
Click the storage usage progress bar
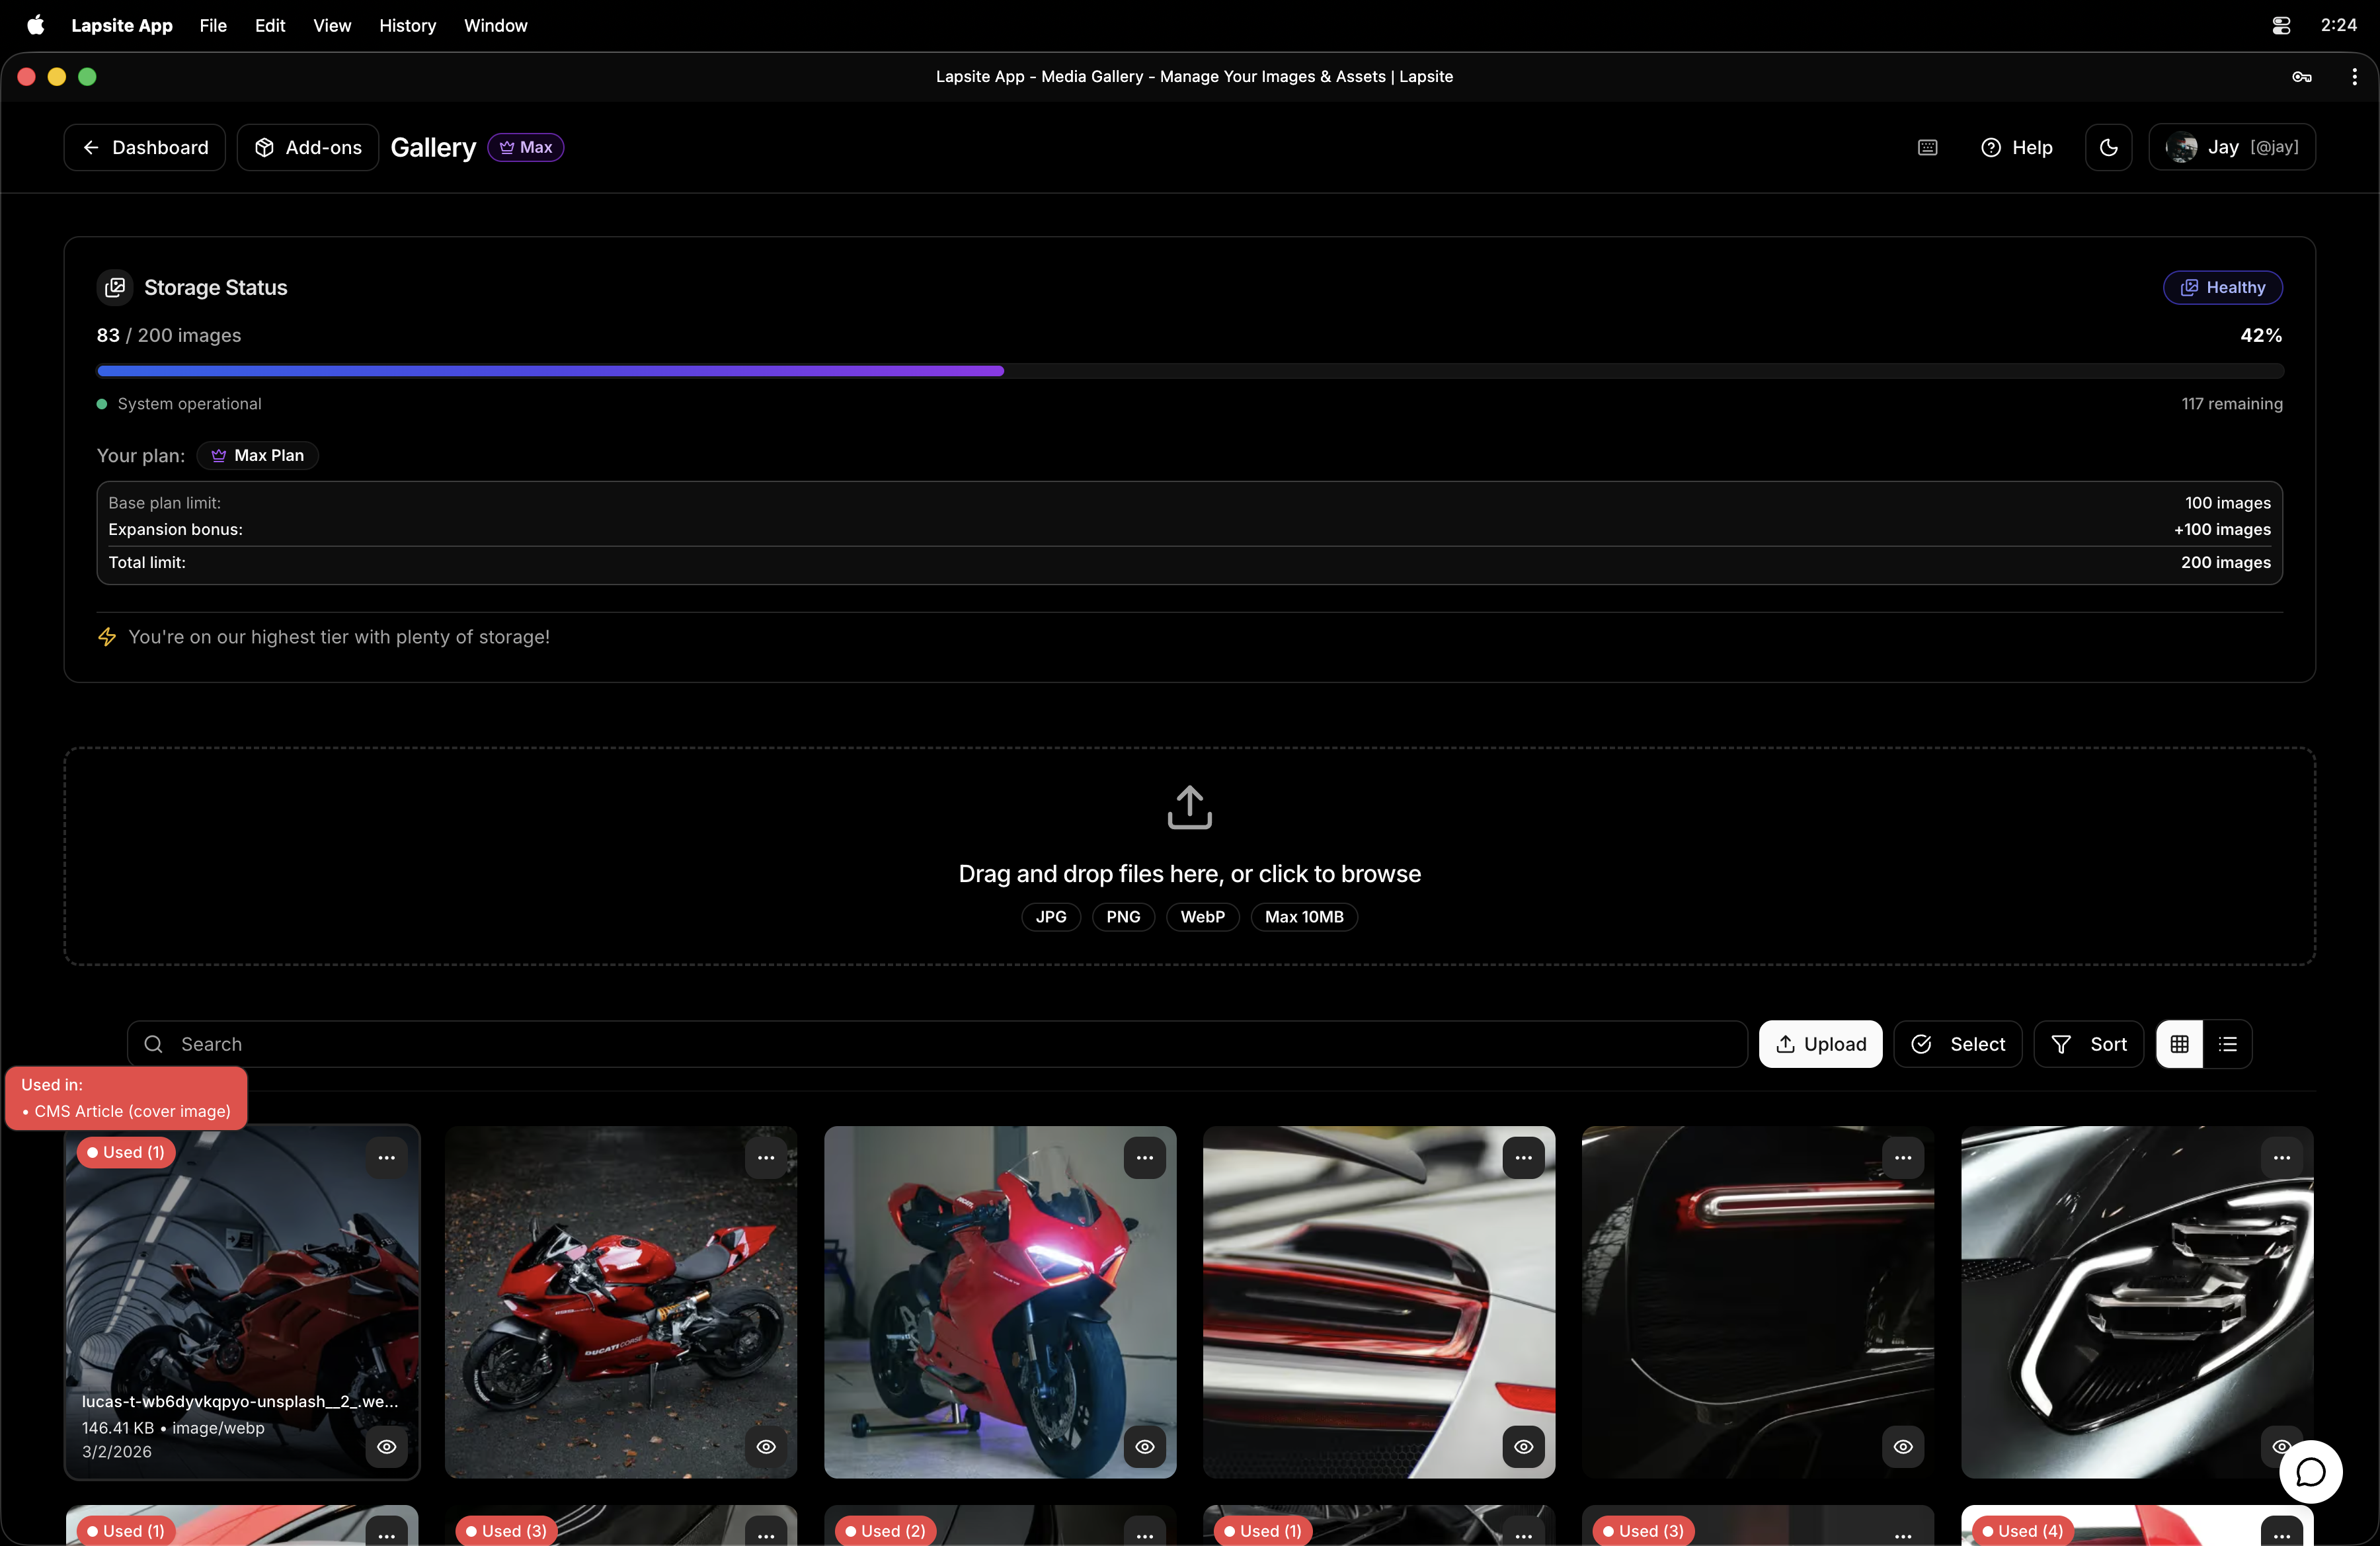click(x=1189, y=371)
